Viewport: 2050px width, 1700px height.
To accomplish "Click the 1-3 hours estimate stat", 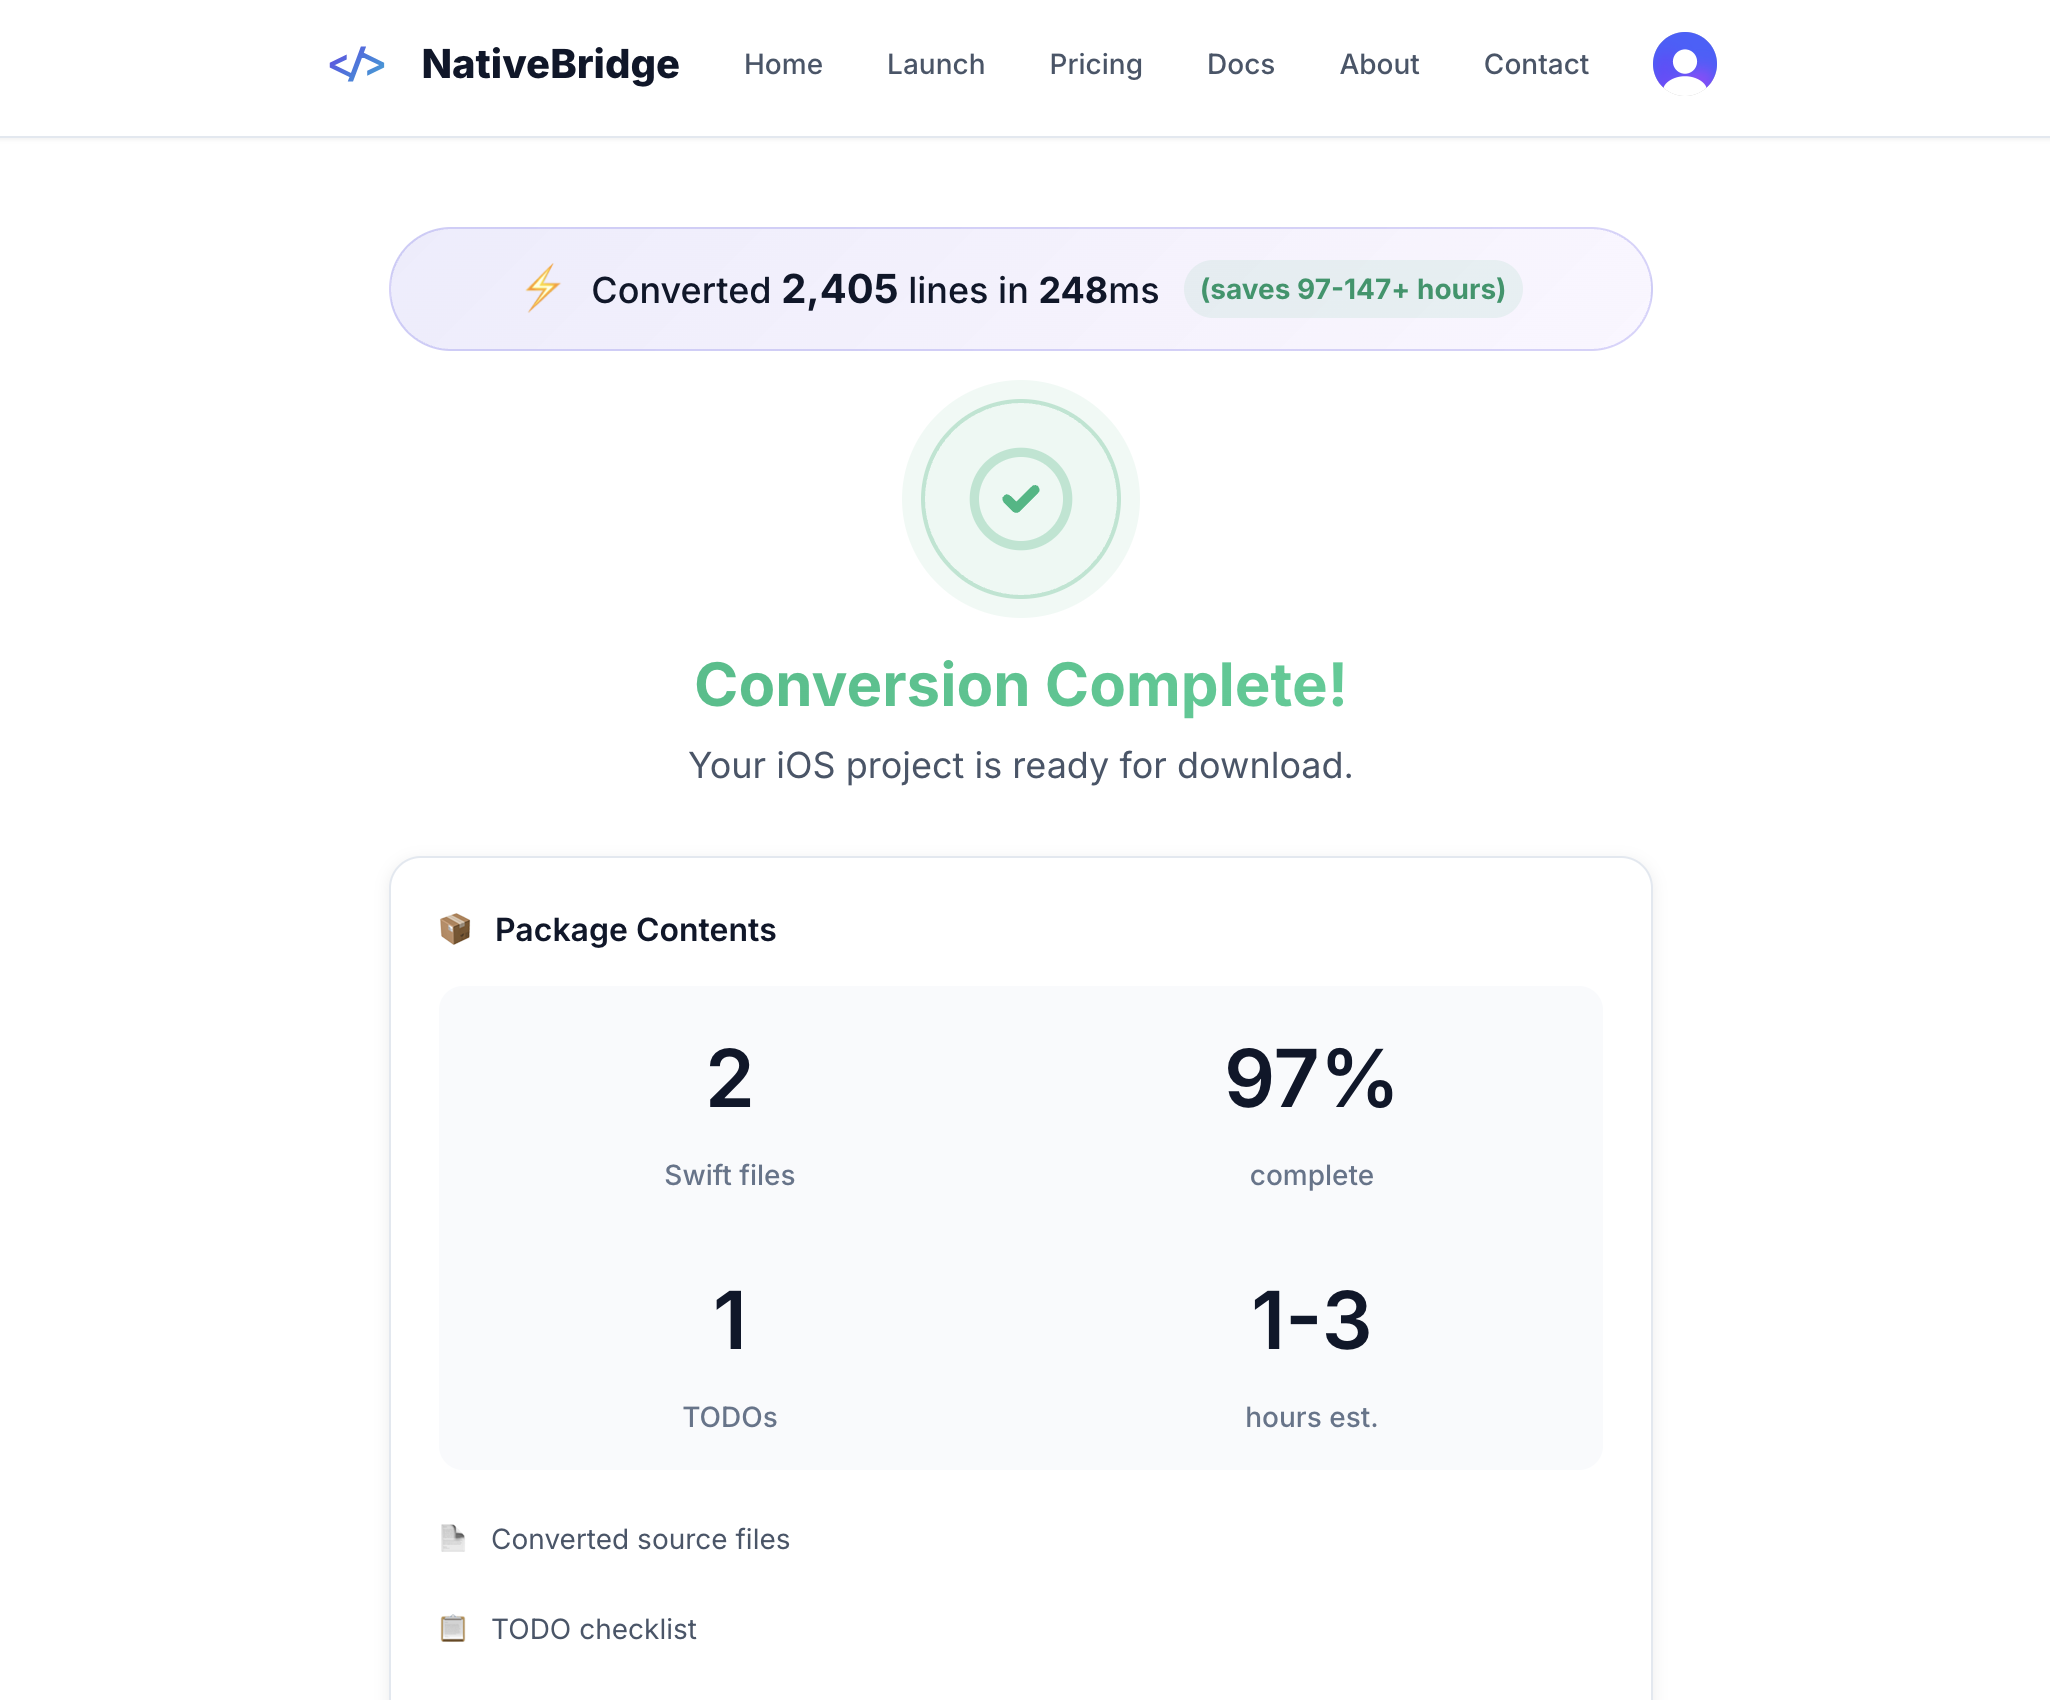I will (x=1310, y=1322).
